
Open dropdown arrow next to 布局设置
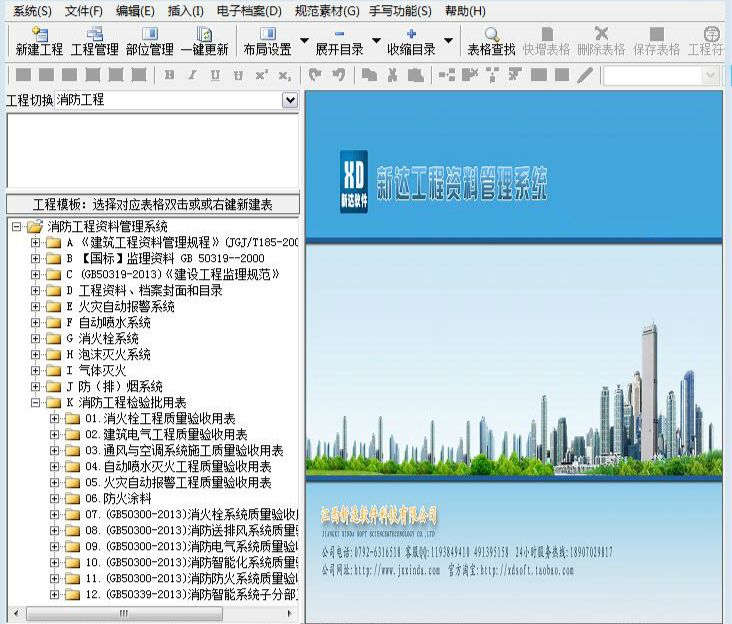pos(304,42)
